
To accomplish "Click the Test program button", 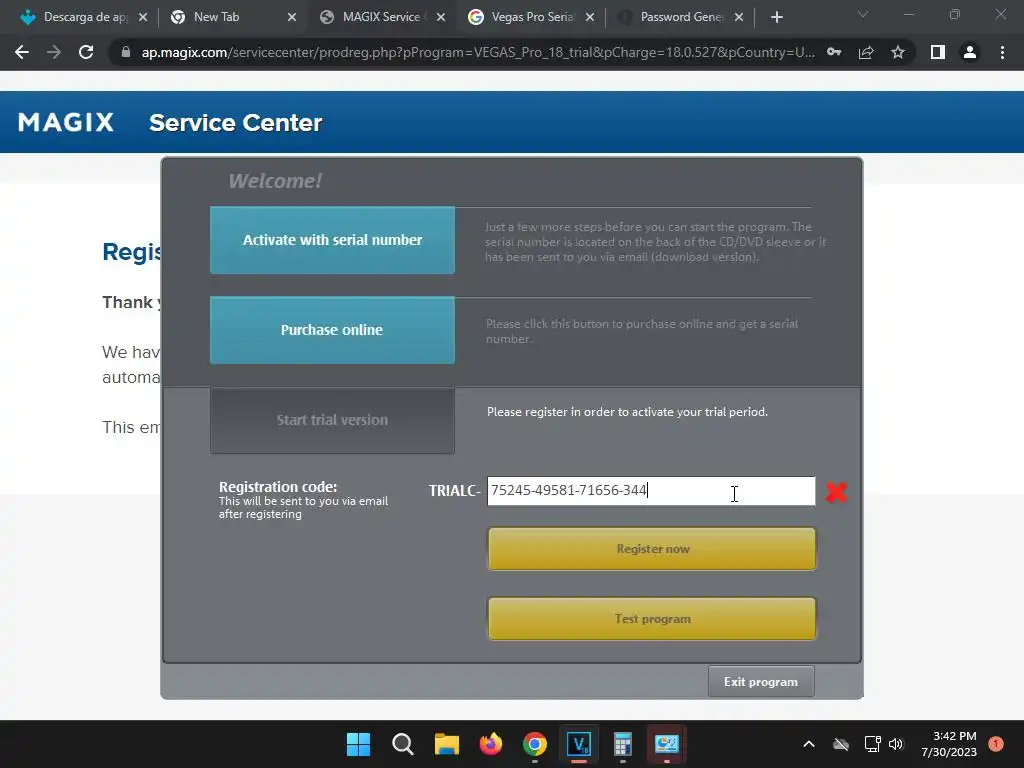I will [652, 618].
